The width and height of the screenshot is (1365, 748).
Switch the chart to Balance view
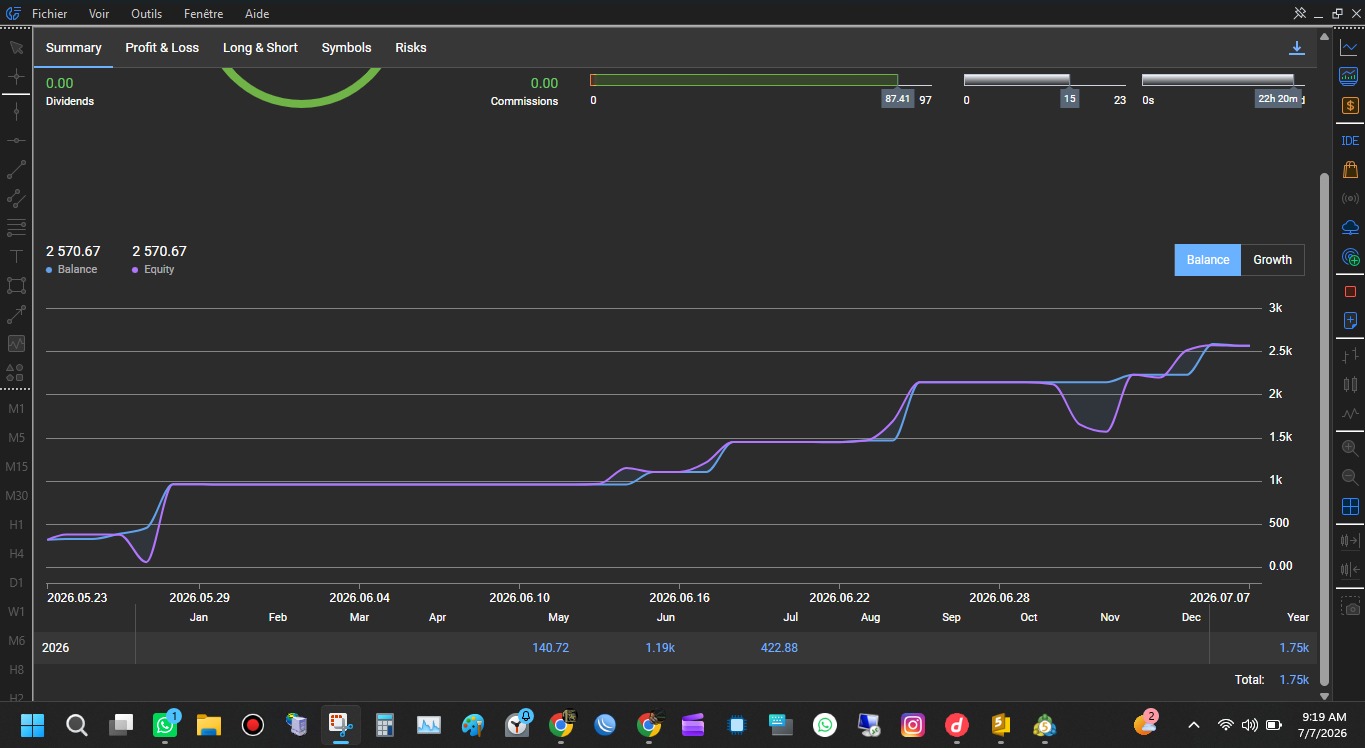point(1208,260)
